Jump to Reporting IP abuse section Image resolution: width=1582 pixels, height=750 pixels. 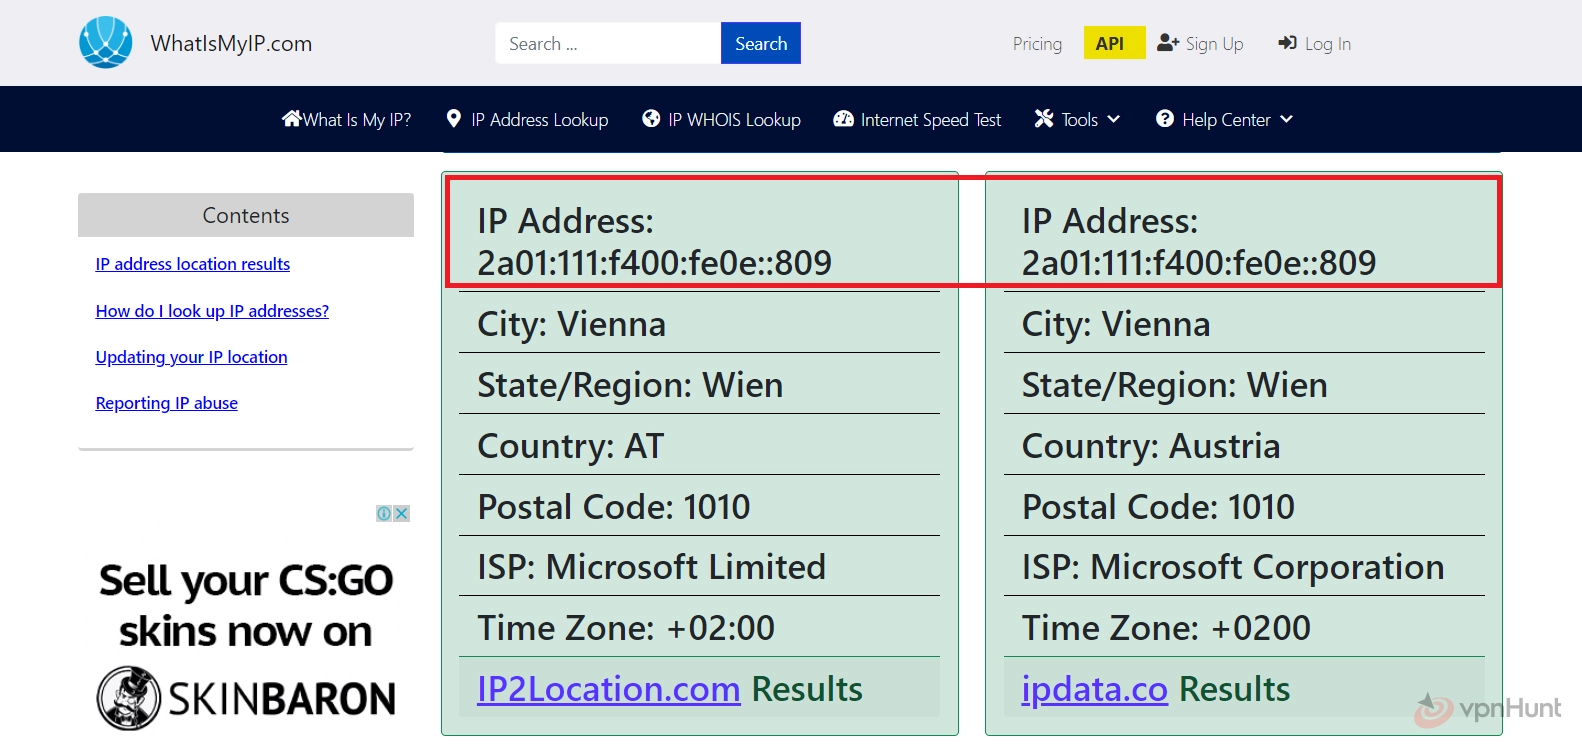(x=166, y=403)
